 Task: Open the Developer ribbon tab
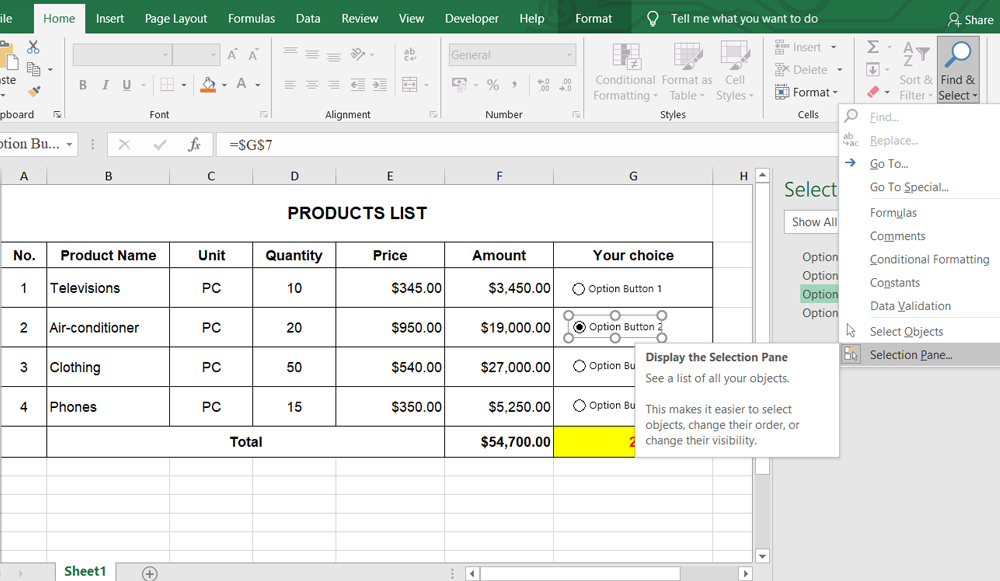pos(472,18)
